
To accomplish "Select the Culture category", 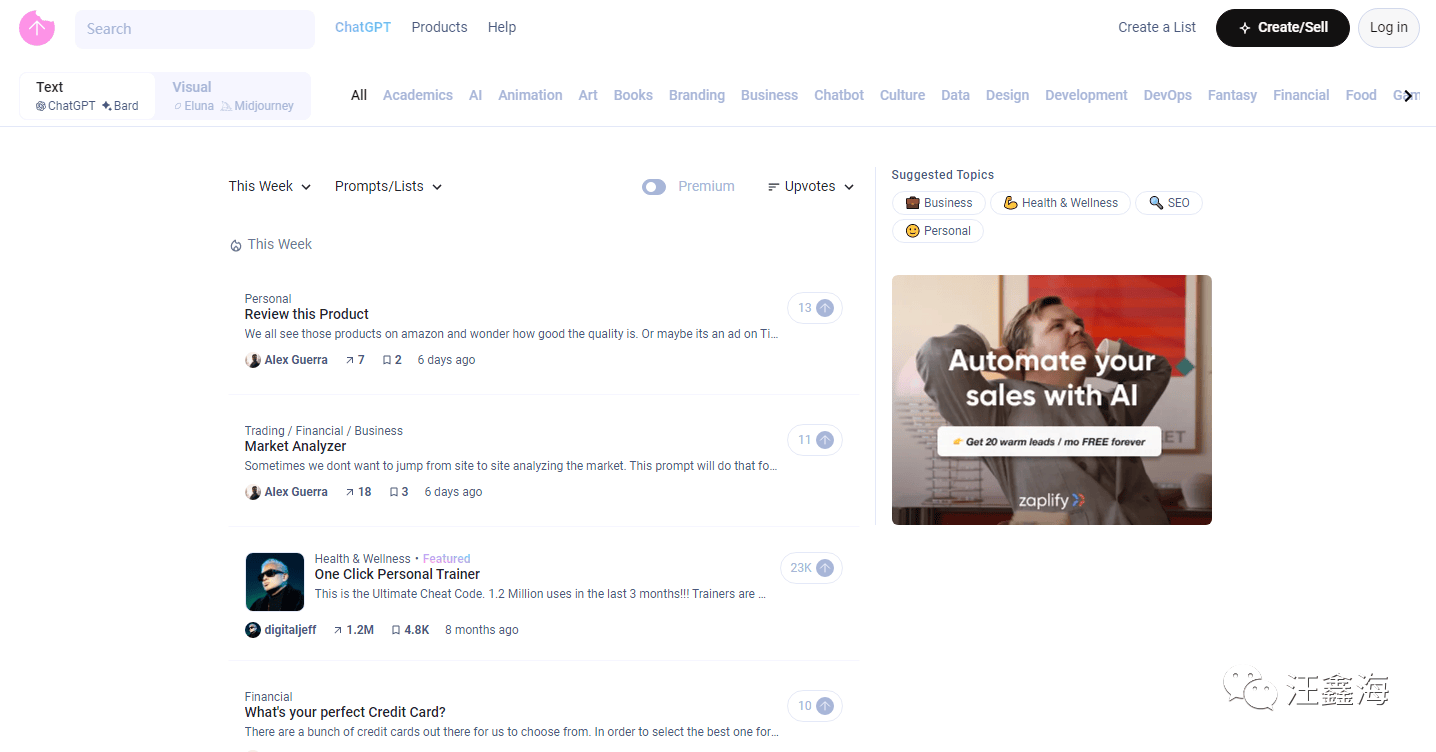I will (x=902, y=95).
